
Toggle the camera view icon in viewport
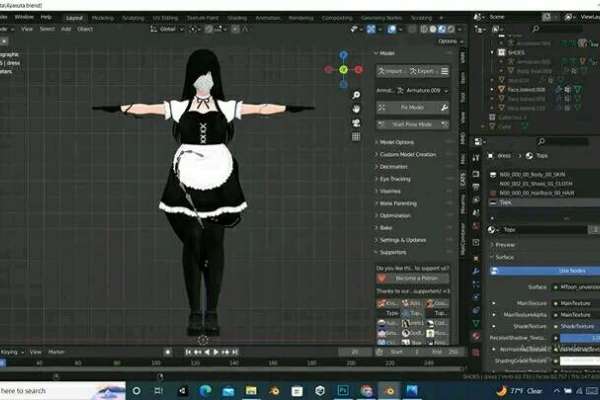point(356,123)
